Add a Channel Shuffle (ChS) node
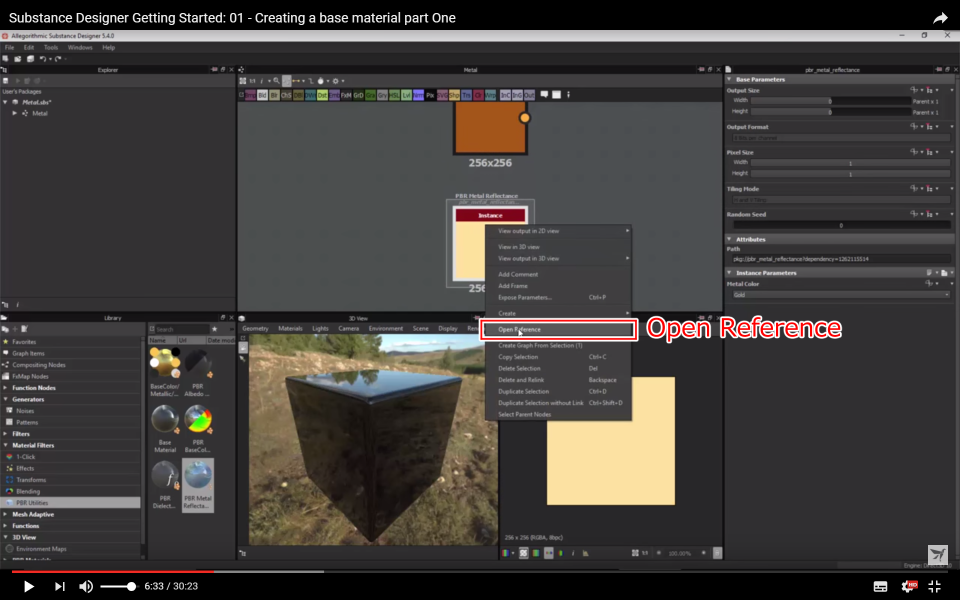Viewport: 960px width, 600px height. pyautogui.click(x=286, y=95)
